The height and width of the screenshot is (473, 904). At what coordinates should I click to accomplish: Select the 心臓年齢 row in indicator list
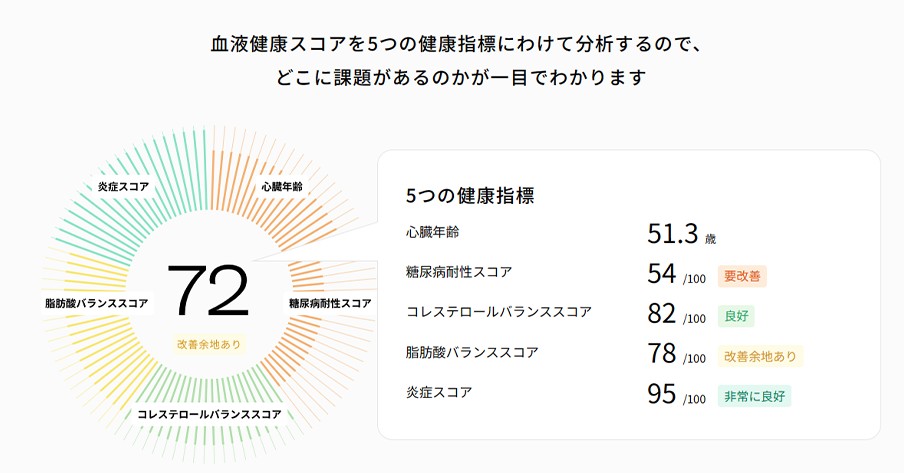point(433,233)
